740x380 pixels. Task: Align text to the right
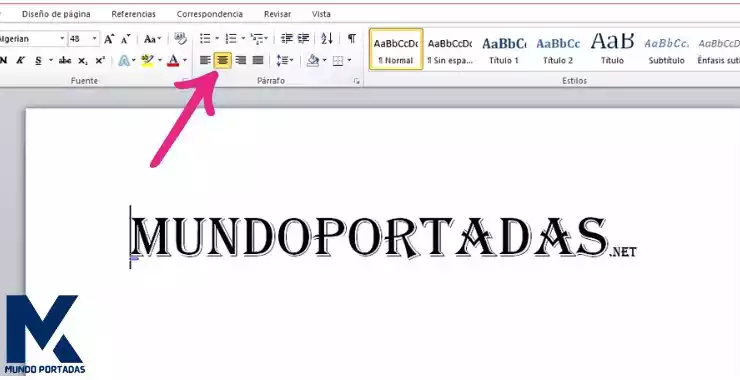[x=240, y=60]
